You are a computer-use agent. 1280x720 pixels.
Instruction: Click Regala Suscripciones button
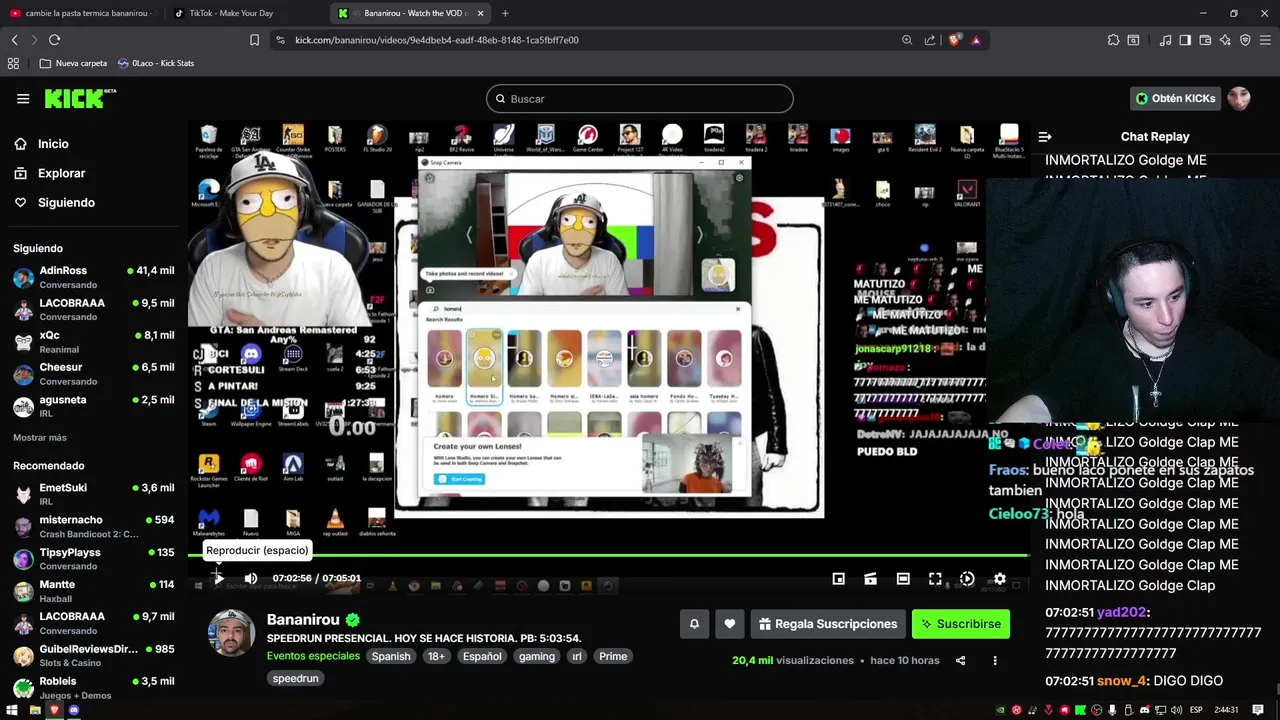tap(828, 624)
